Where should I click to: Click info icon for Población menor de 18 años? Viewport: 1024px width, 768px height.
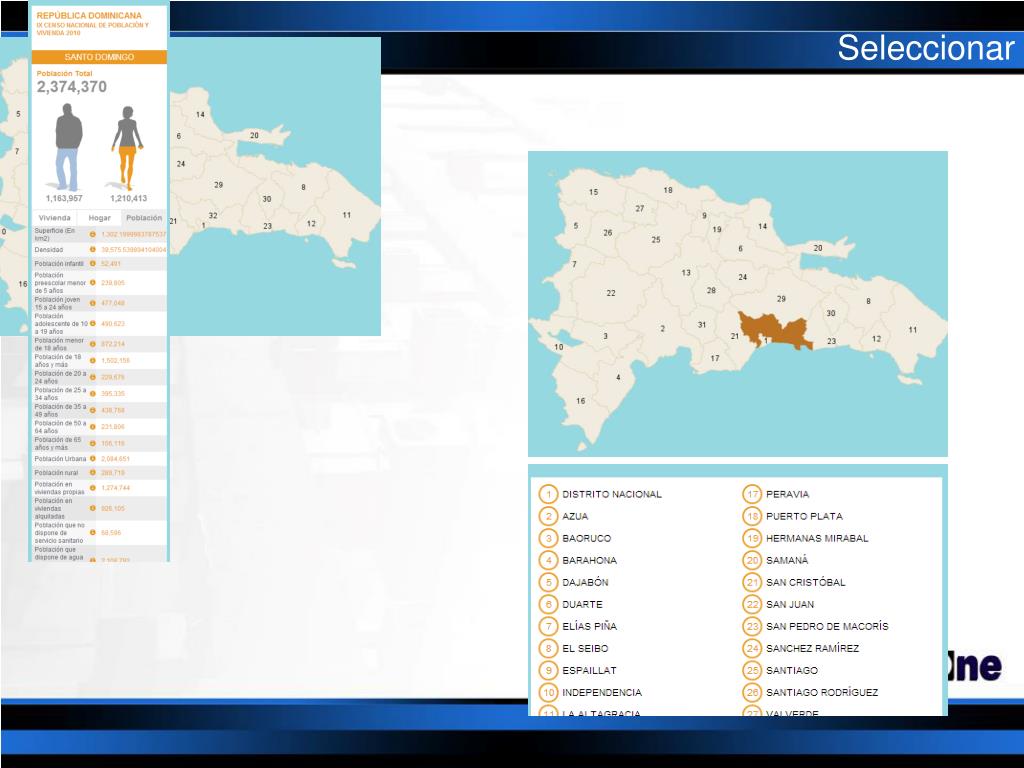click(93, 344)
